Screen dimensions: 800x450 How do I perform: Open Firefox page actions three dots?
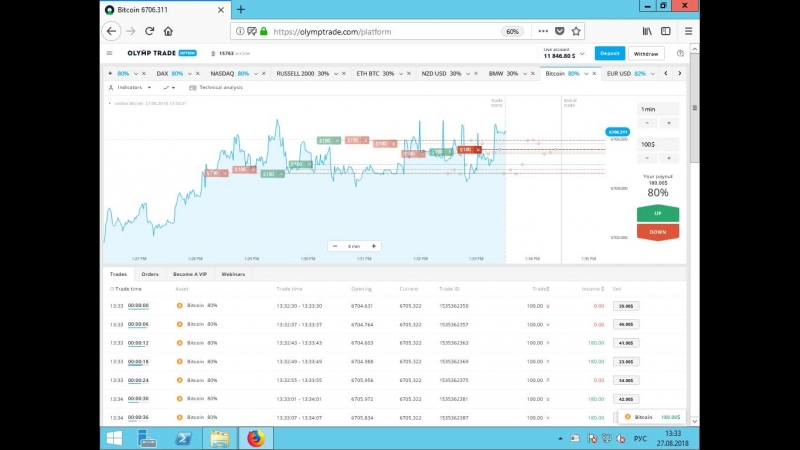click(x=543, y=31)
